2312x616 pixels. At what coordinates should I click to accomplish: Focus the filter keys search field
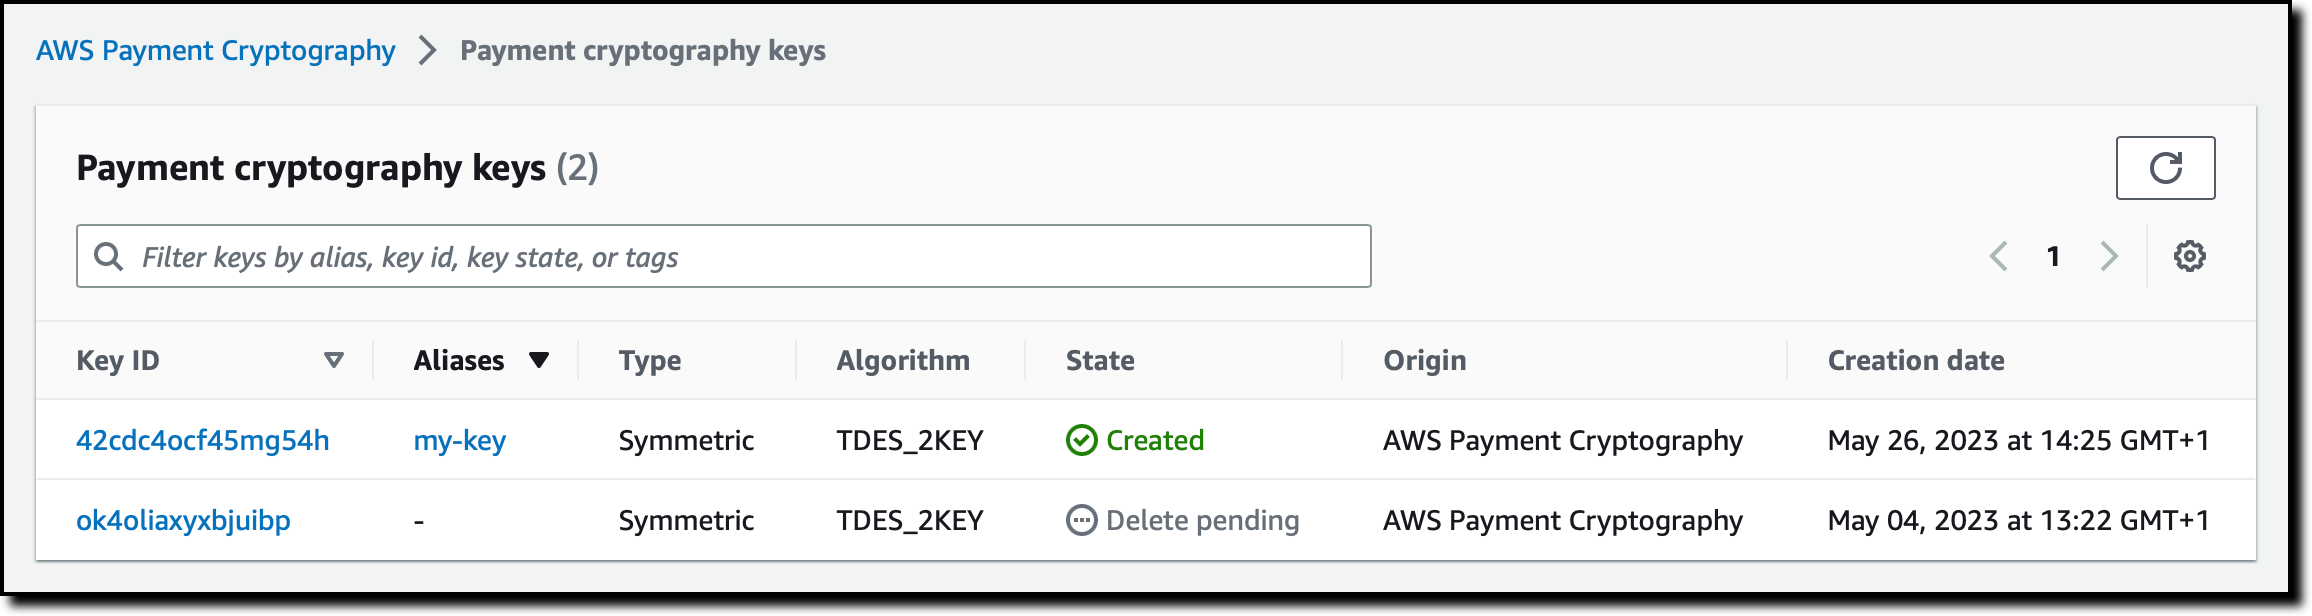[740, 257]
